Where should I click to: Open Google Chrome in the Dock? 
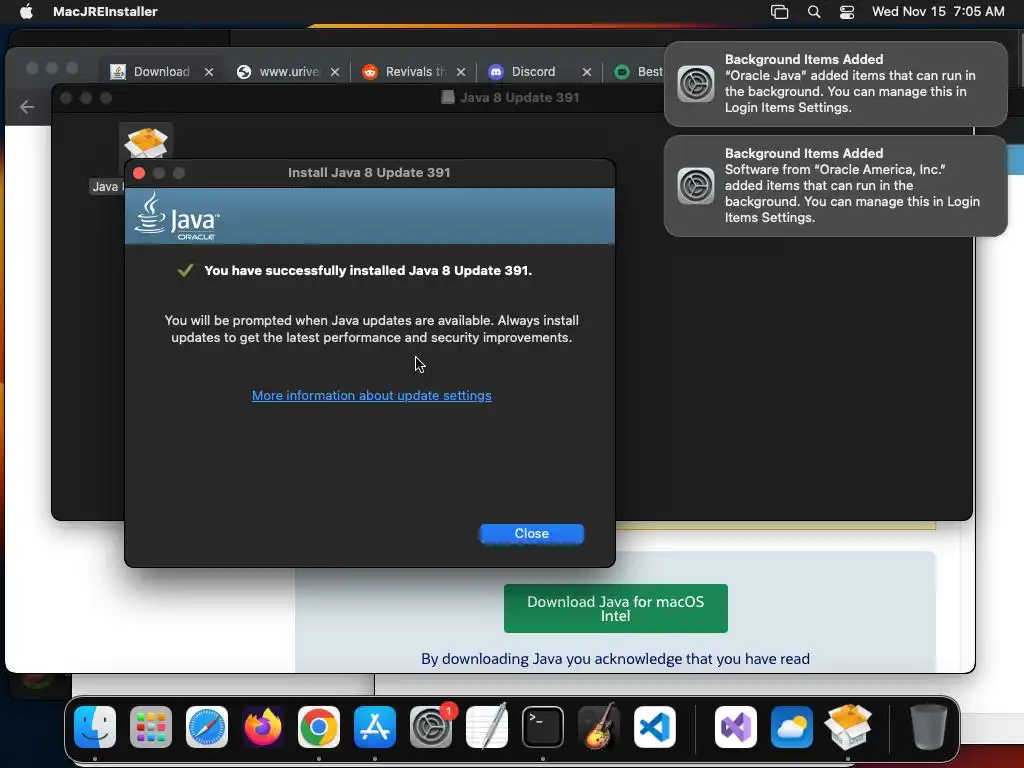pos(319,727)
